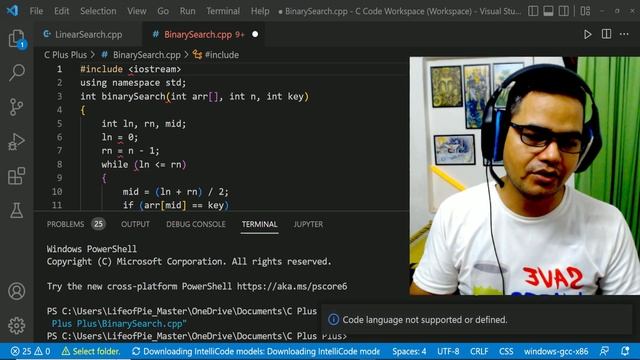Open the Manage gear settings
Screen dimensions: 640x360
point(17,325)
